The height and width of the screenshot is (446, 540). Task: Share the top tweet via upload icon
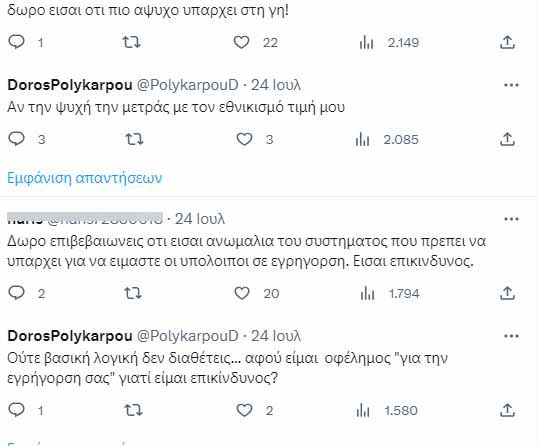tap(507, 42)
